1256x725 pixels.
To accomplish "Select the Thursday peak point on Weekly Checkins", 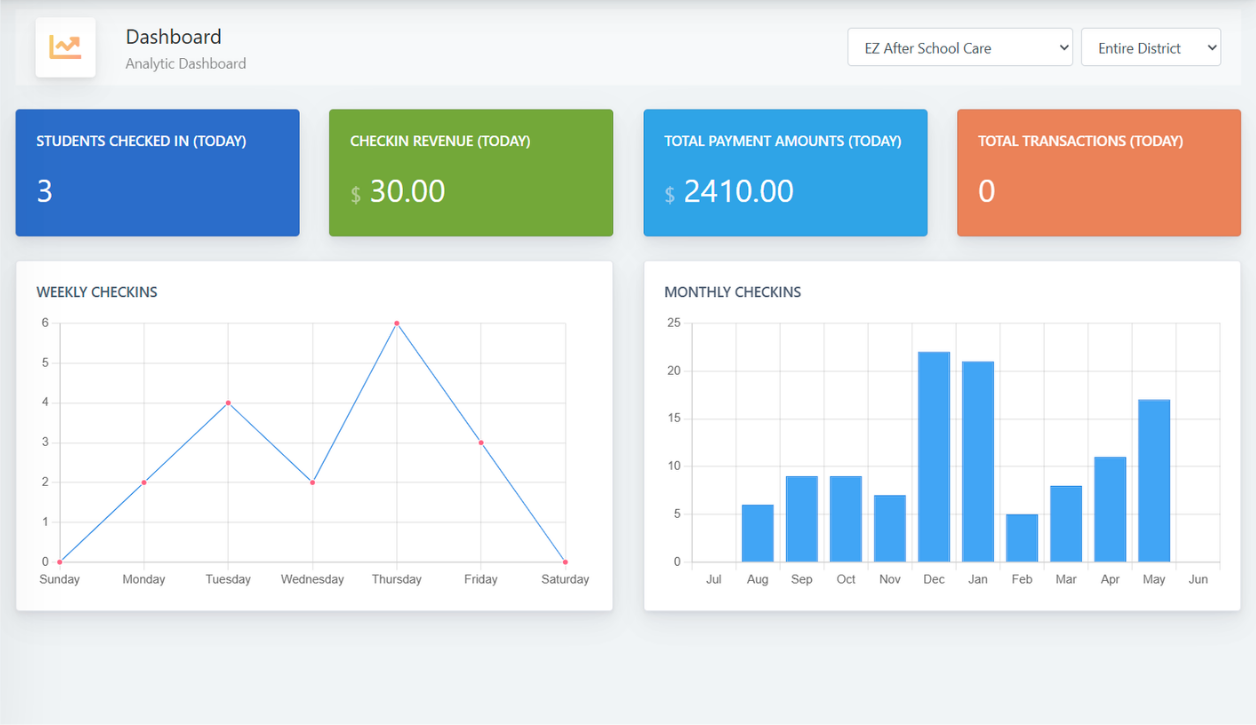I will [x=396, y=322].
